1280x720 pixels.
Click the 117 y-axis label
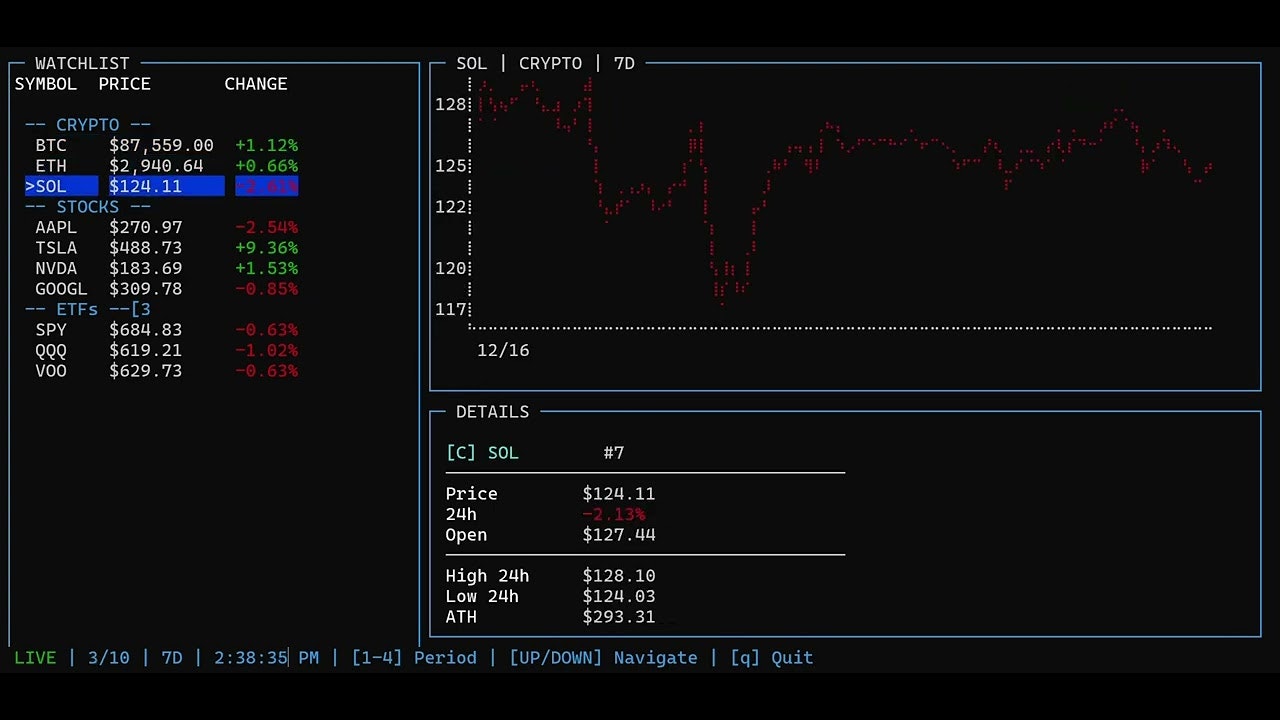[x=451, y=309]
